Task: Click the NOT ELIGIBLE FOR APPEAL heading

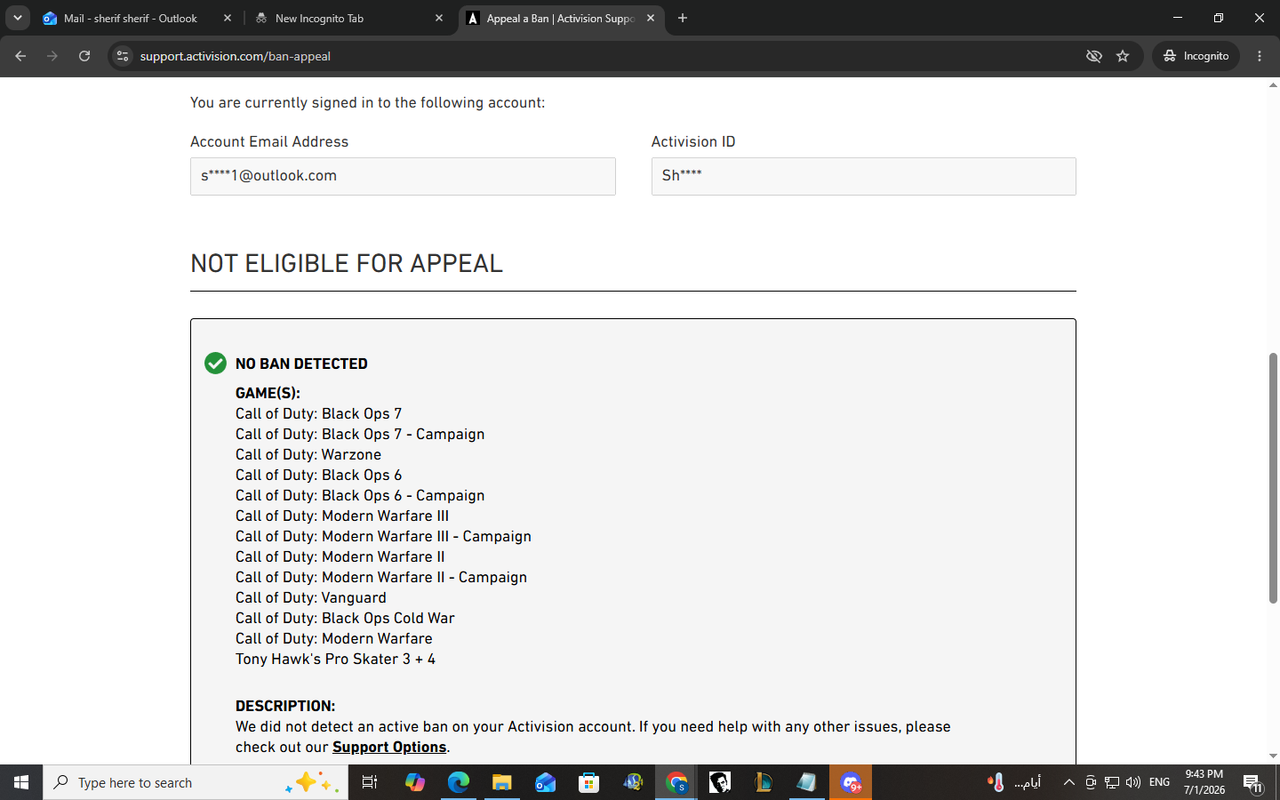Action: pos(346,263)
